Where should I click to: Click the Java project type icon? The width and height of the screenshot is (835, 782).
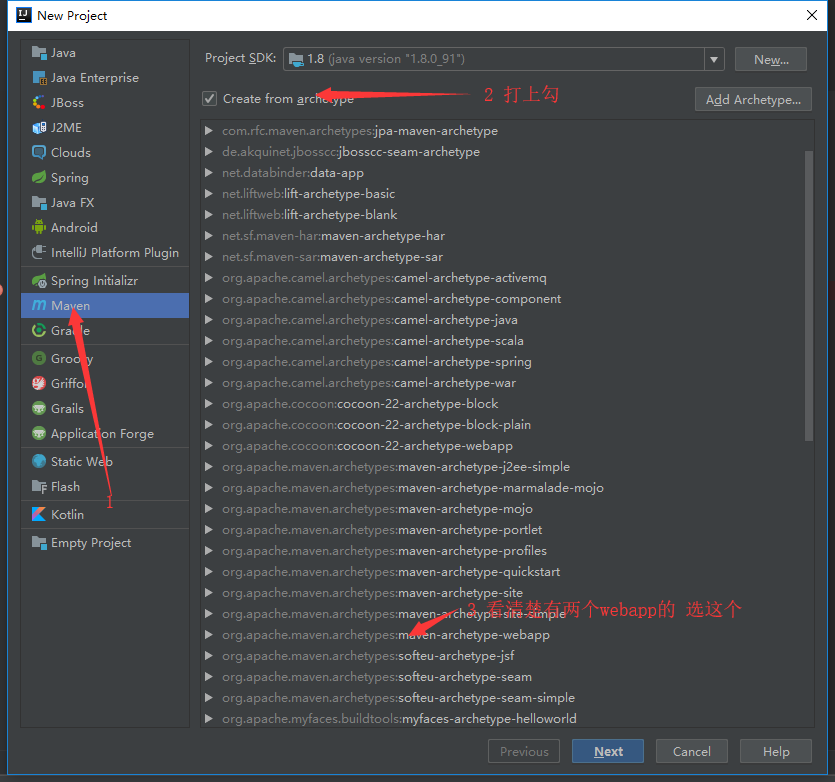(39, 53)
